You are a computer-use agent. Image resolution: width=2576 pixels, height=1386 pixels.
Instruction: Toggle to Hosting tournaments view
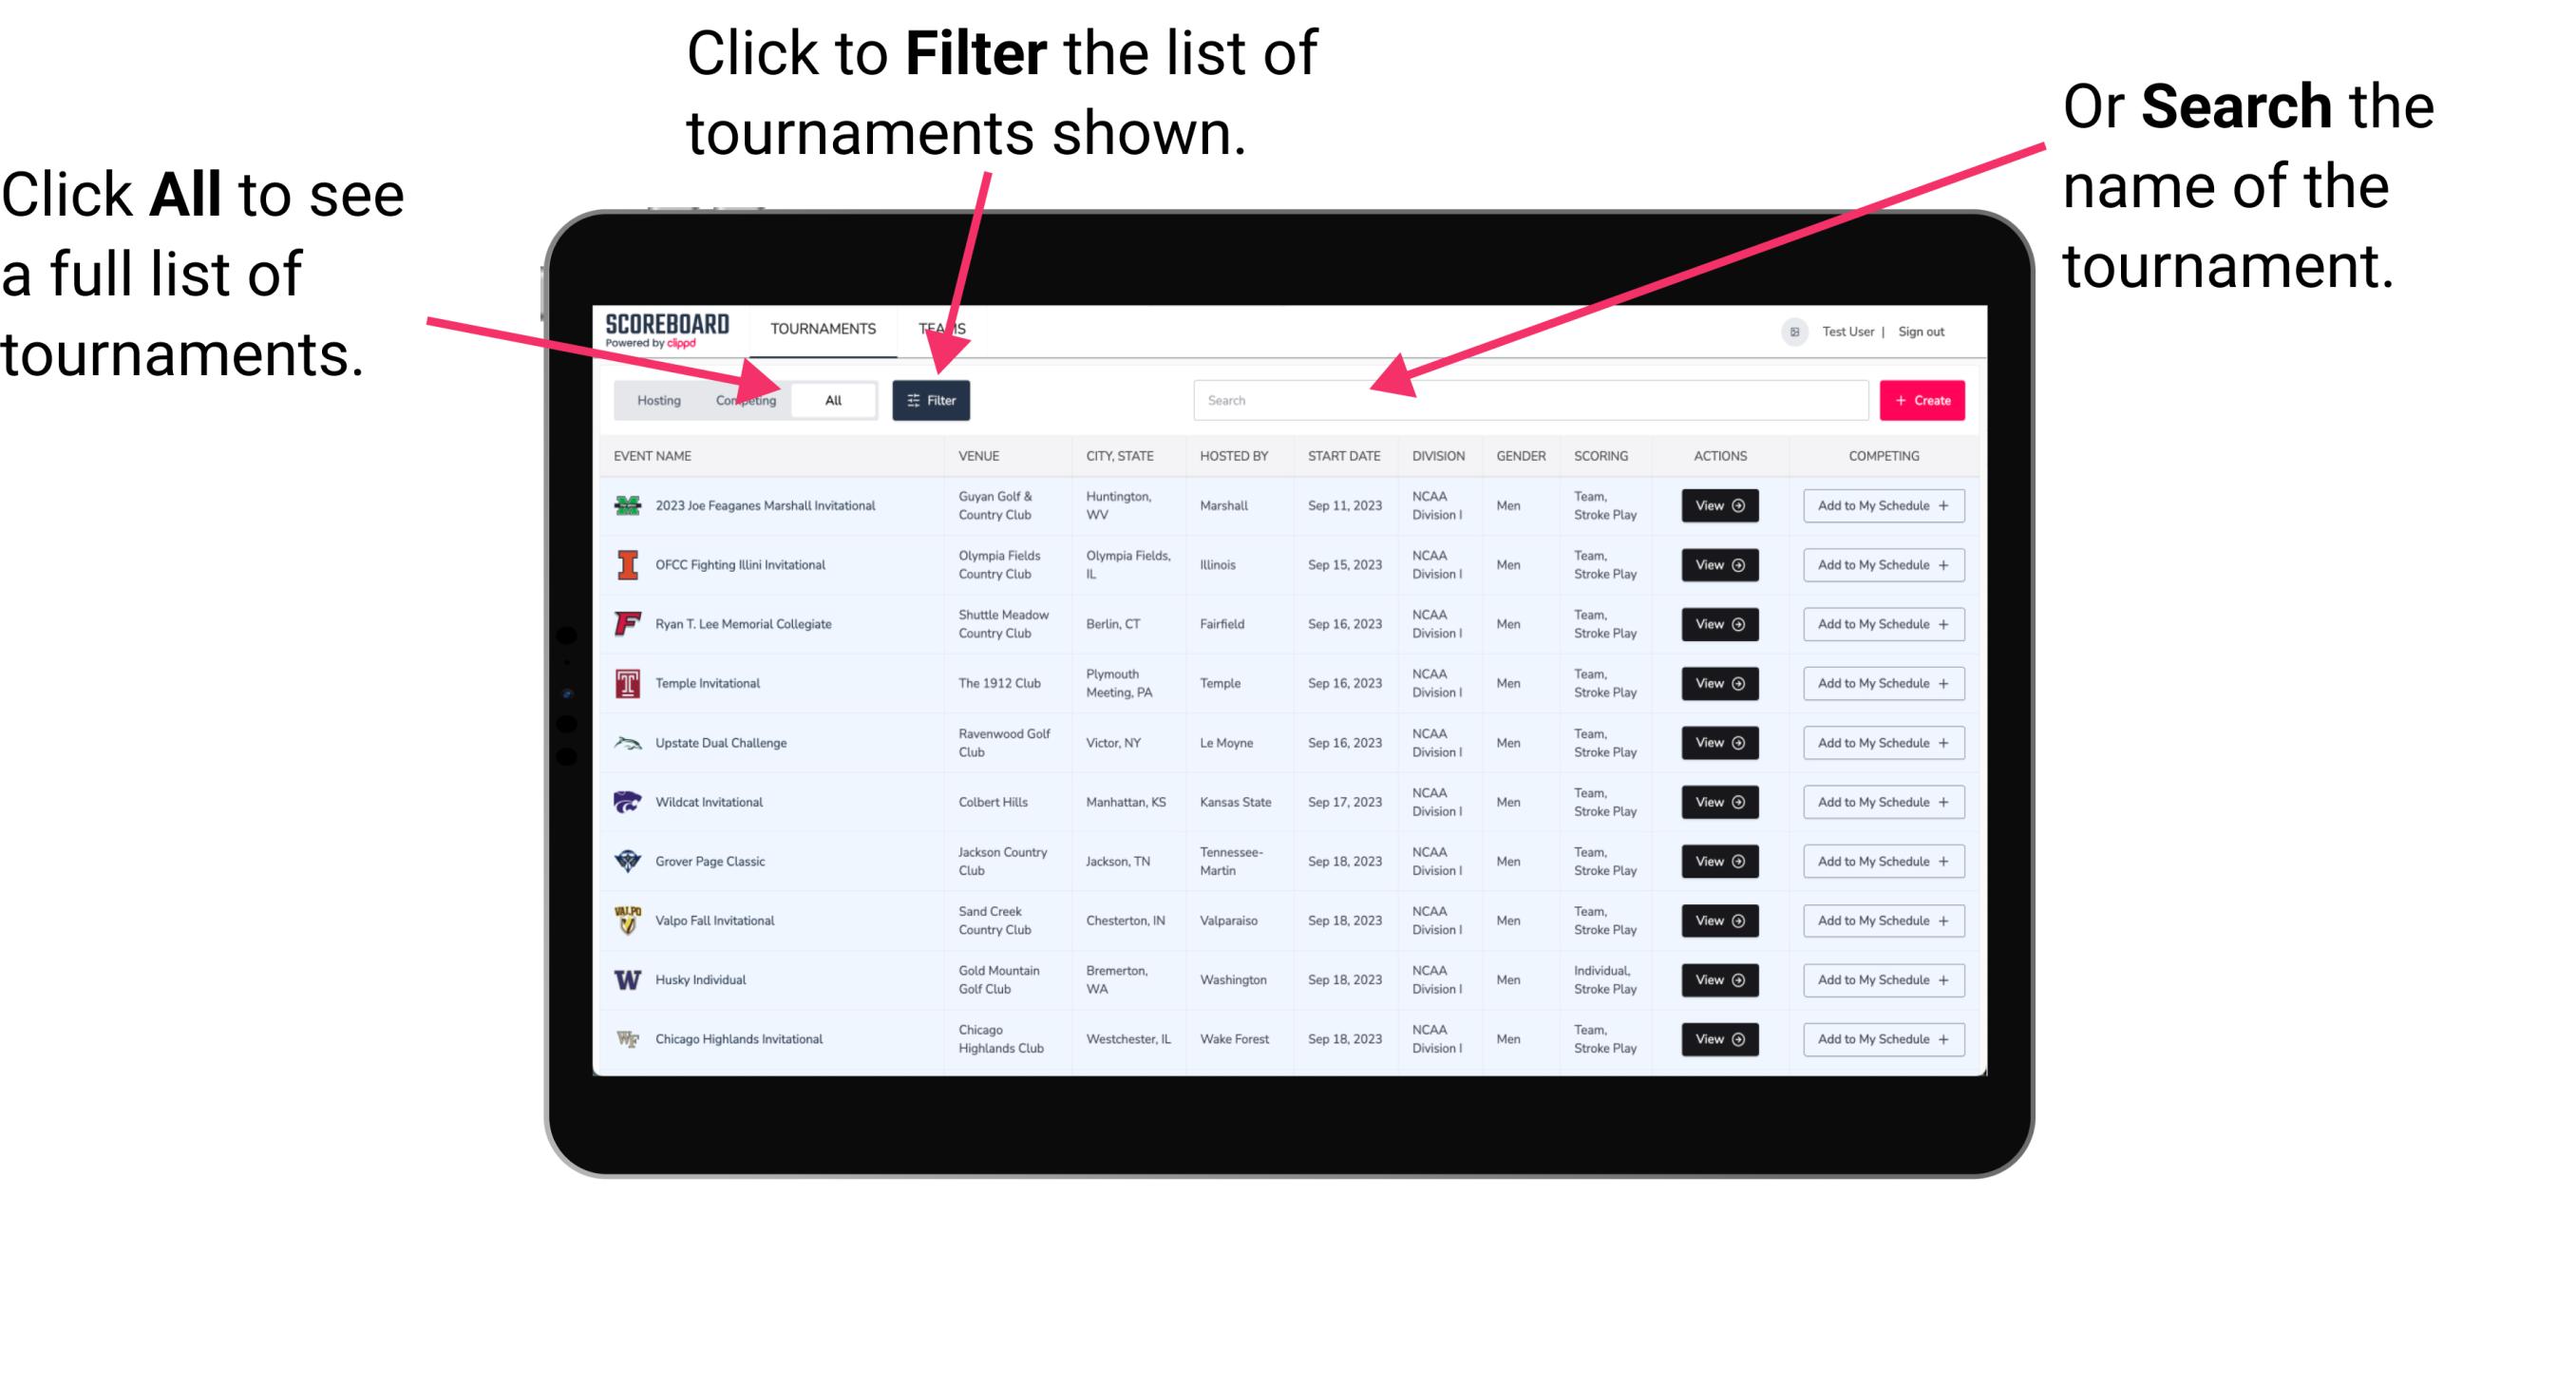pyautogui.click(x=653, y=399)
